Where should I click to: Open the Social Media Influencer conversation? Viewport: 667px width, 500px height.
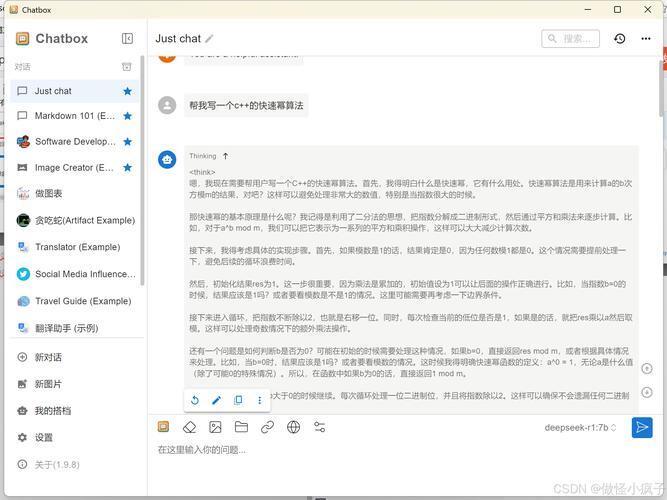click(74, 274)
